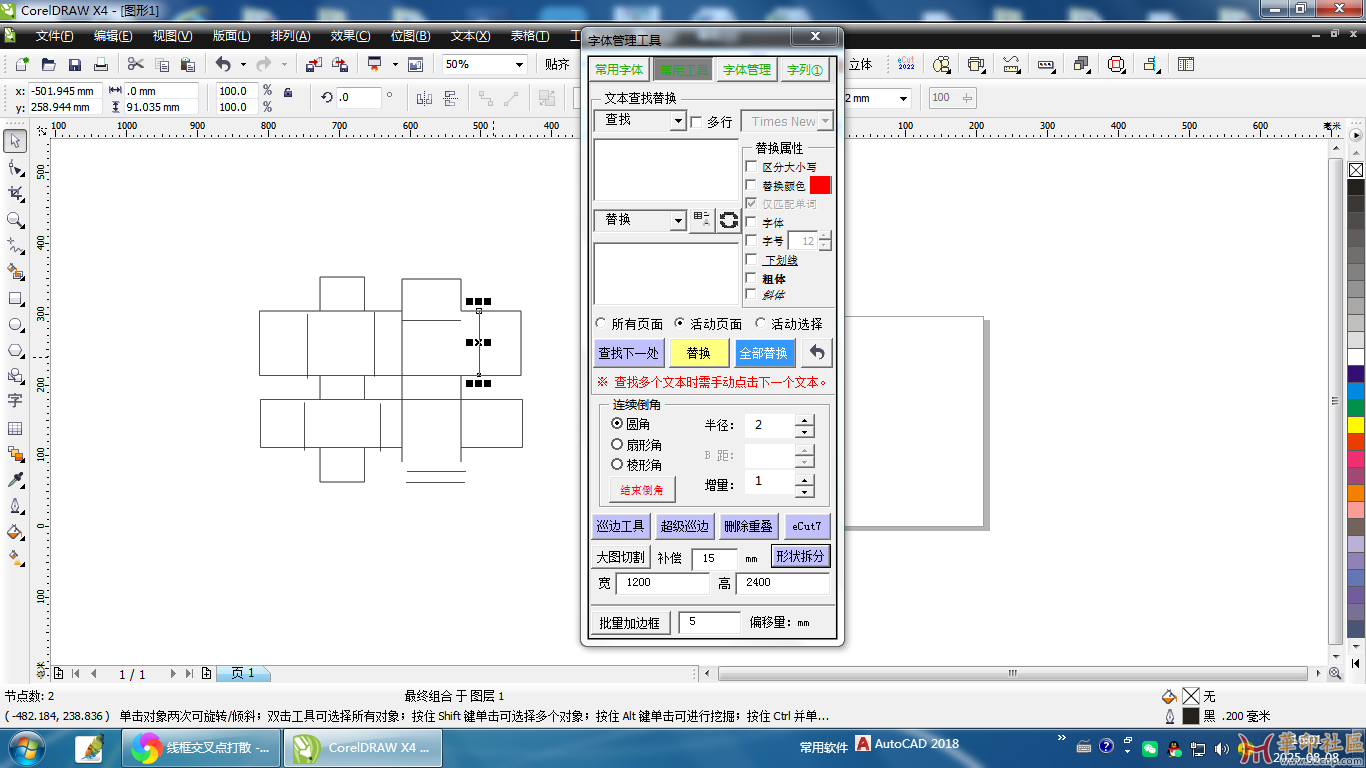This screenshot has height=768, width=1366.
Task: Tick the 下划线 checkbox
Action: (x=751, y=259)
